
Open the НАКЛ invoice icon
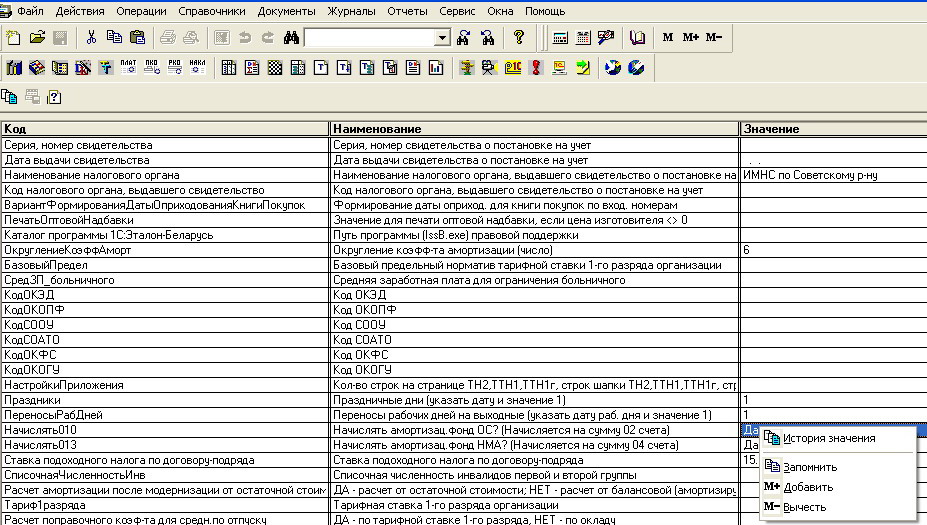[x=197, y=67]
